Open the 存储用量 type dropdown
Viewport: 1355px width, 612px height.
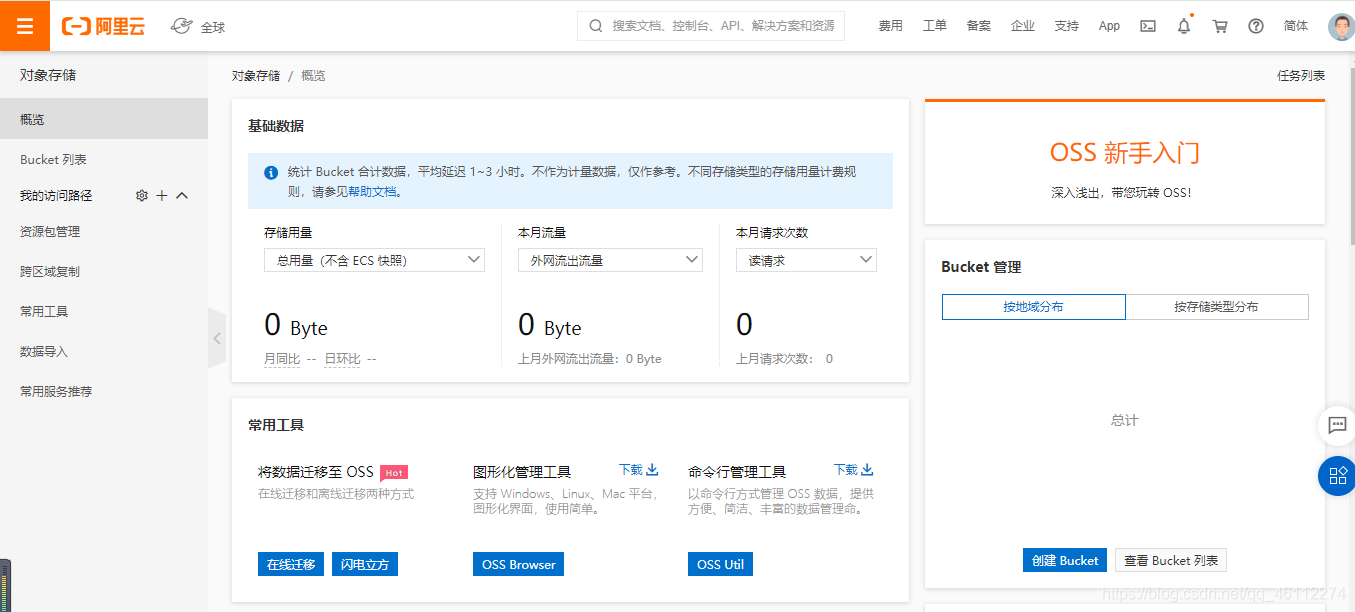[x=374, y=260]
